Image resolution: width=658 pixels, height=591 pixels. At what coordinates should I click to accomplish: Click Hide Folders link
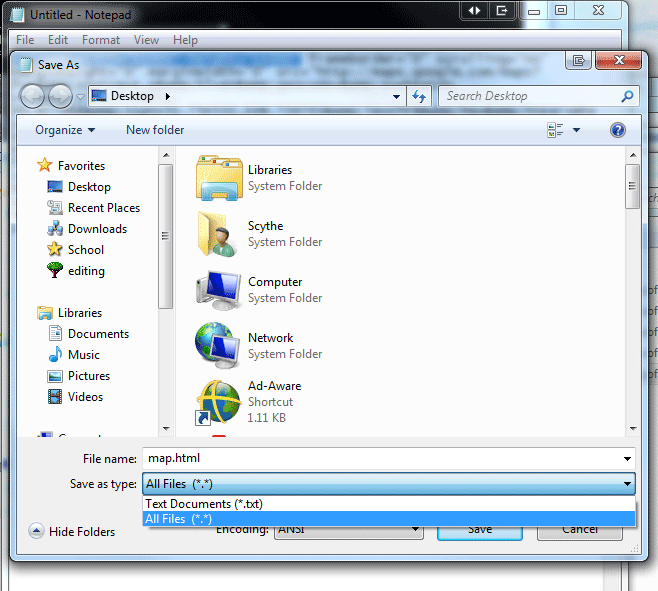[x=82, y=532]
